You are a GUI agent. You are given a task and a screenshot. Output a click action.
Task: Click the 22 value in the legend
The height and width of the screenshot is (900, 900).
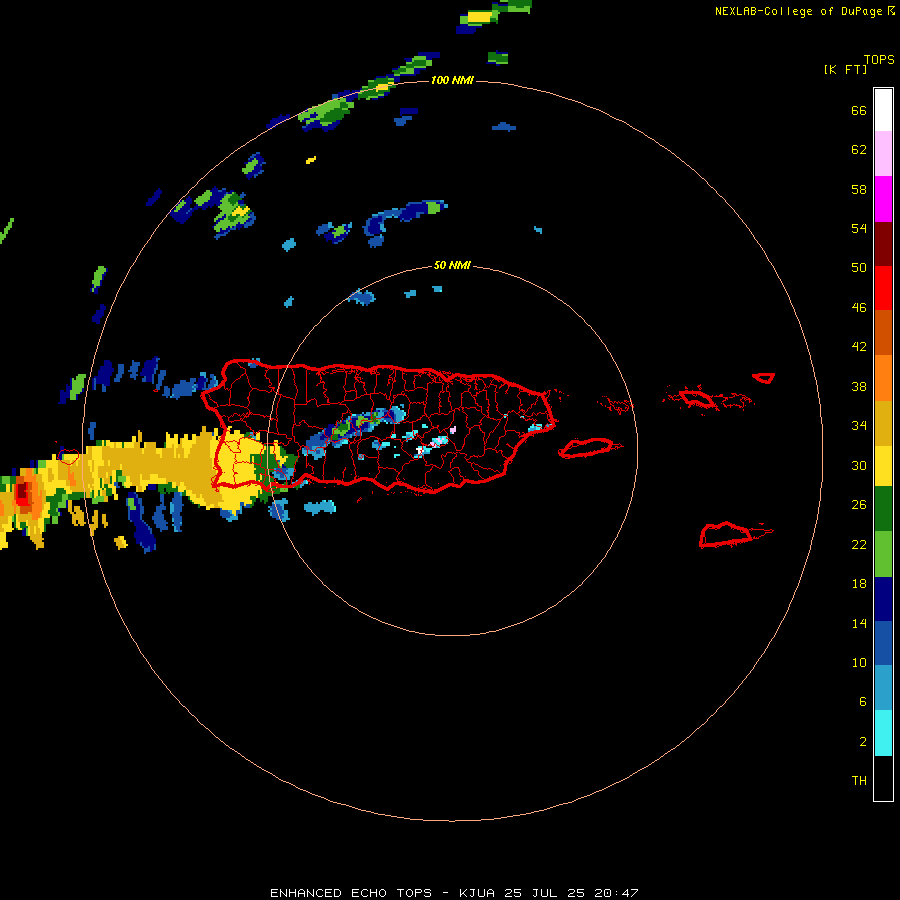point(859,544)
